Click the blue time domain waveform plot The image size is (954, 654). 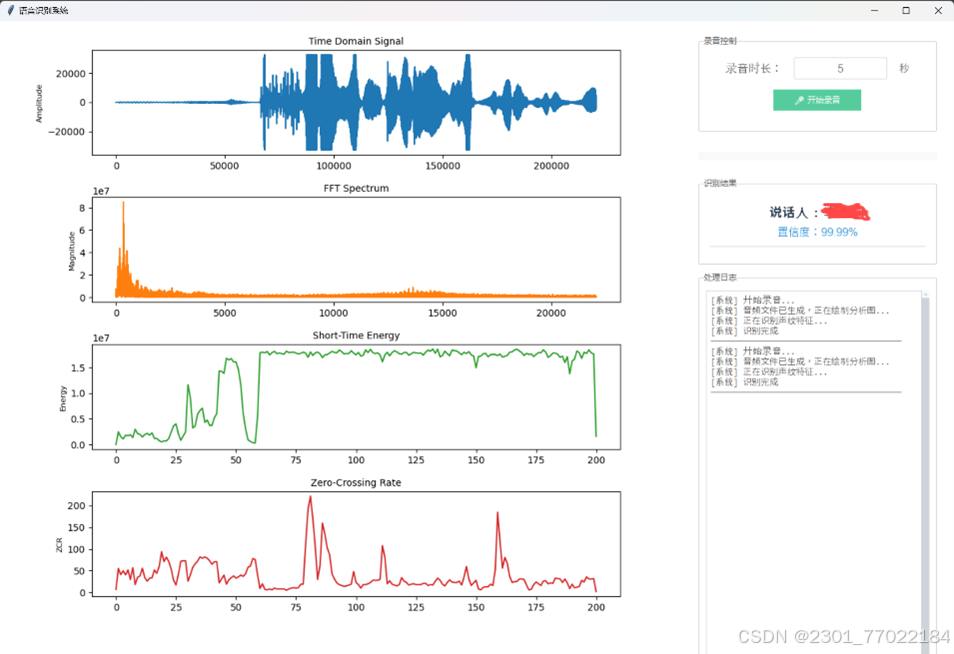357,102
